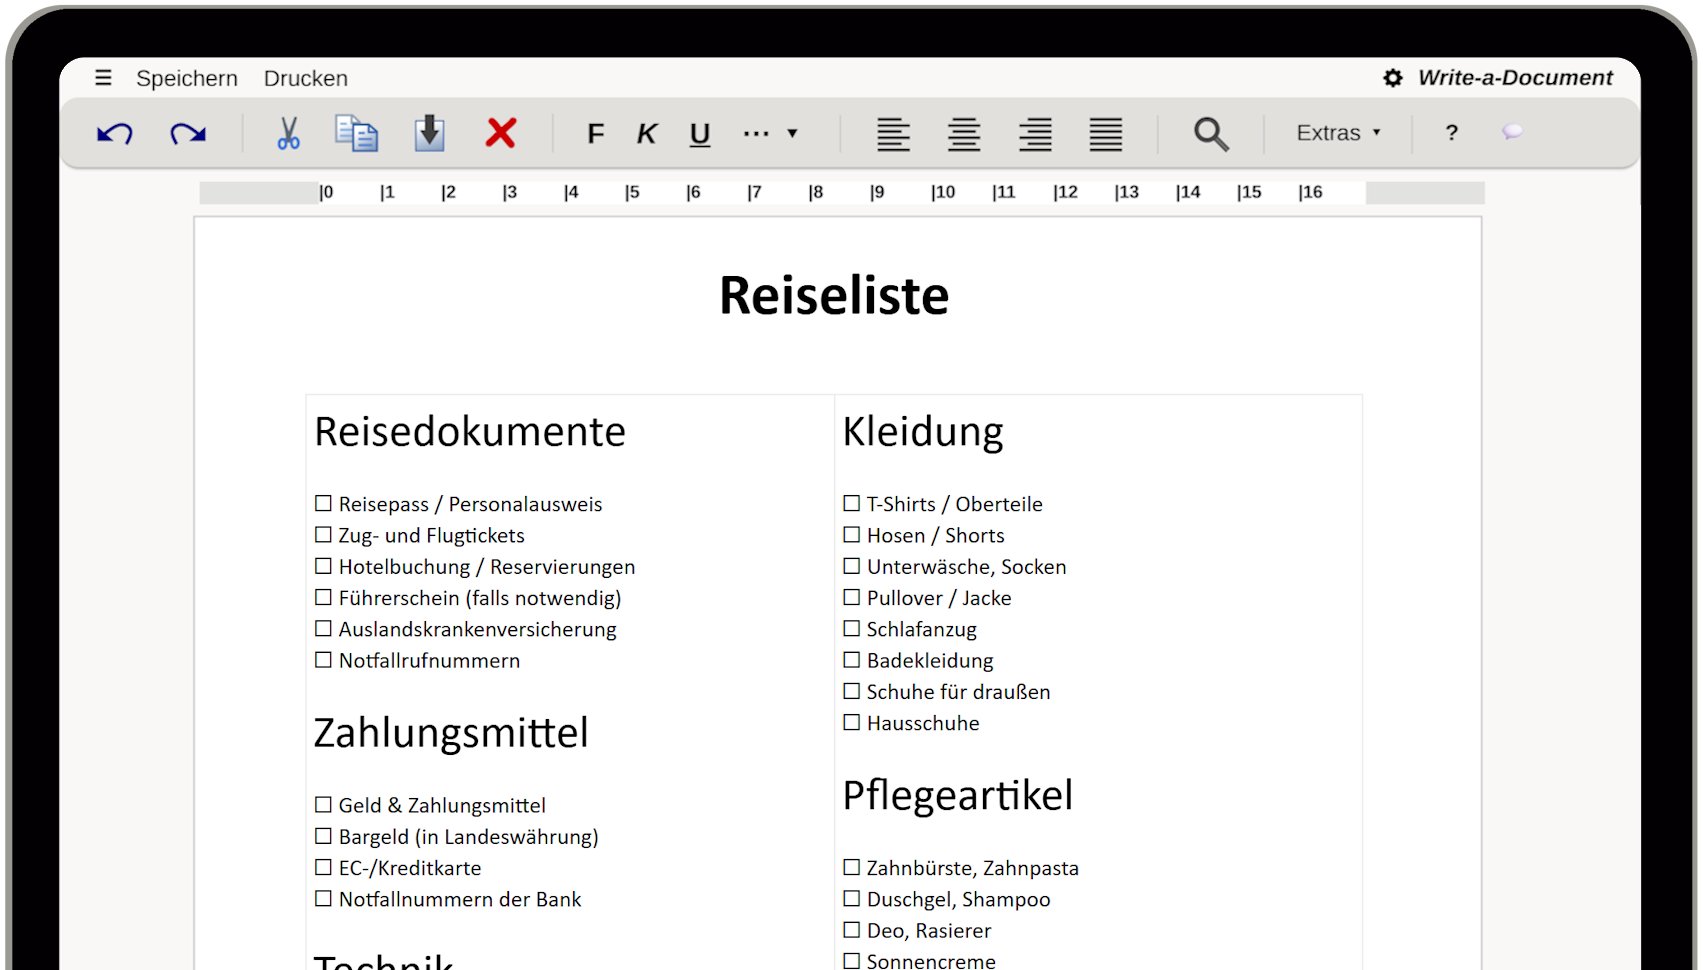Click the red X delete icon
1703x970 pixels.
(x=501, y=132)
